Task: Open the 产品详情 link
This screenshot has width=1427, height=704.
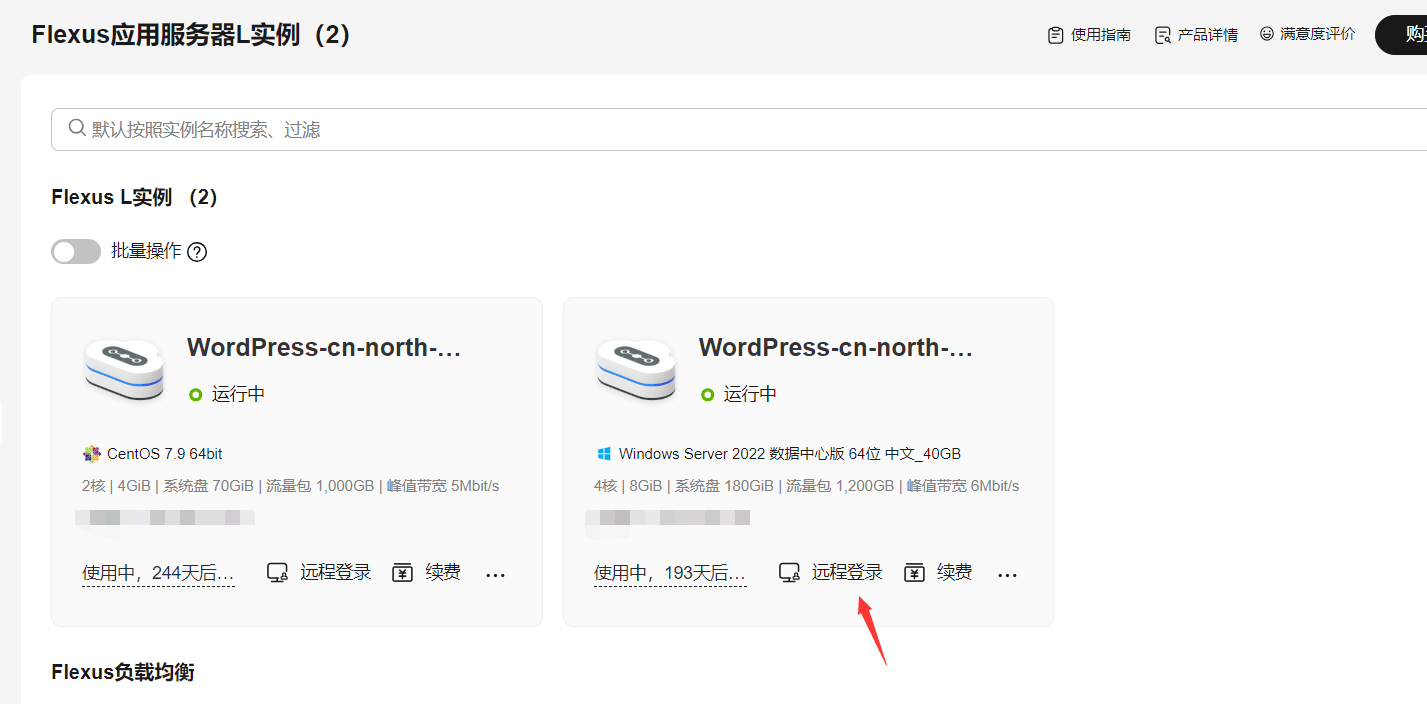Action: (1207, 35)
